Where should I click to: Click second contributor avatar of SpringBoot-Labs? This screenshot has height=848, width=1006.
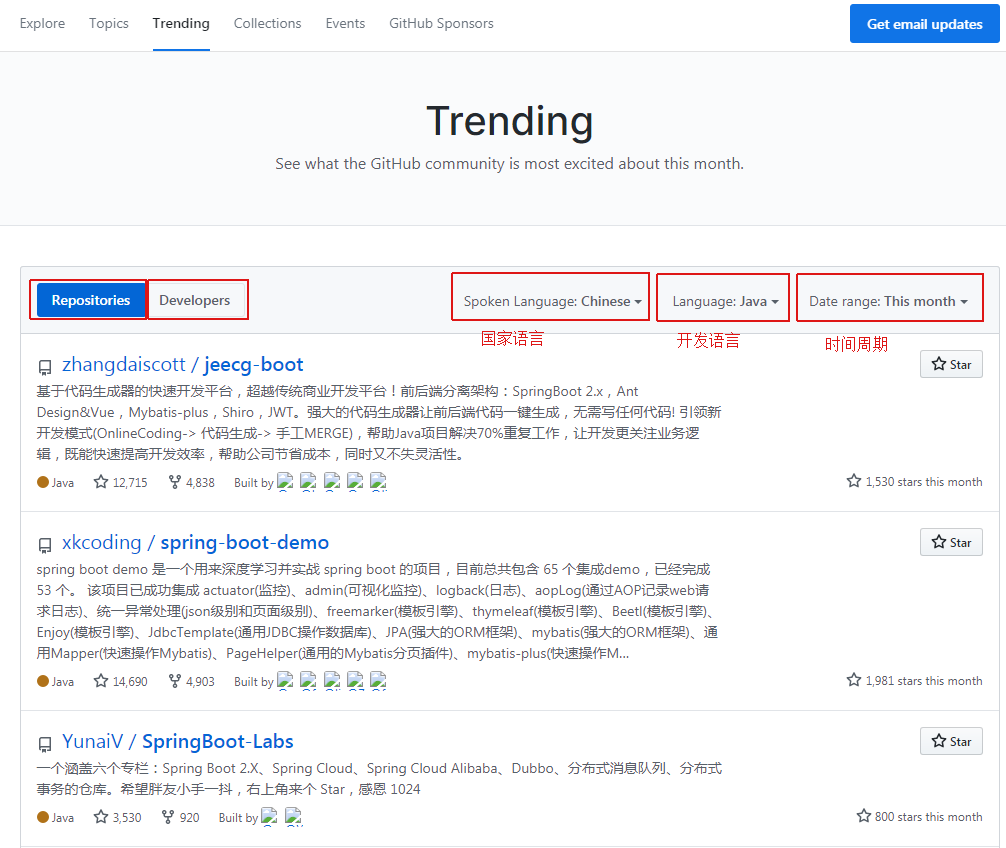coord(294,817)
